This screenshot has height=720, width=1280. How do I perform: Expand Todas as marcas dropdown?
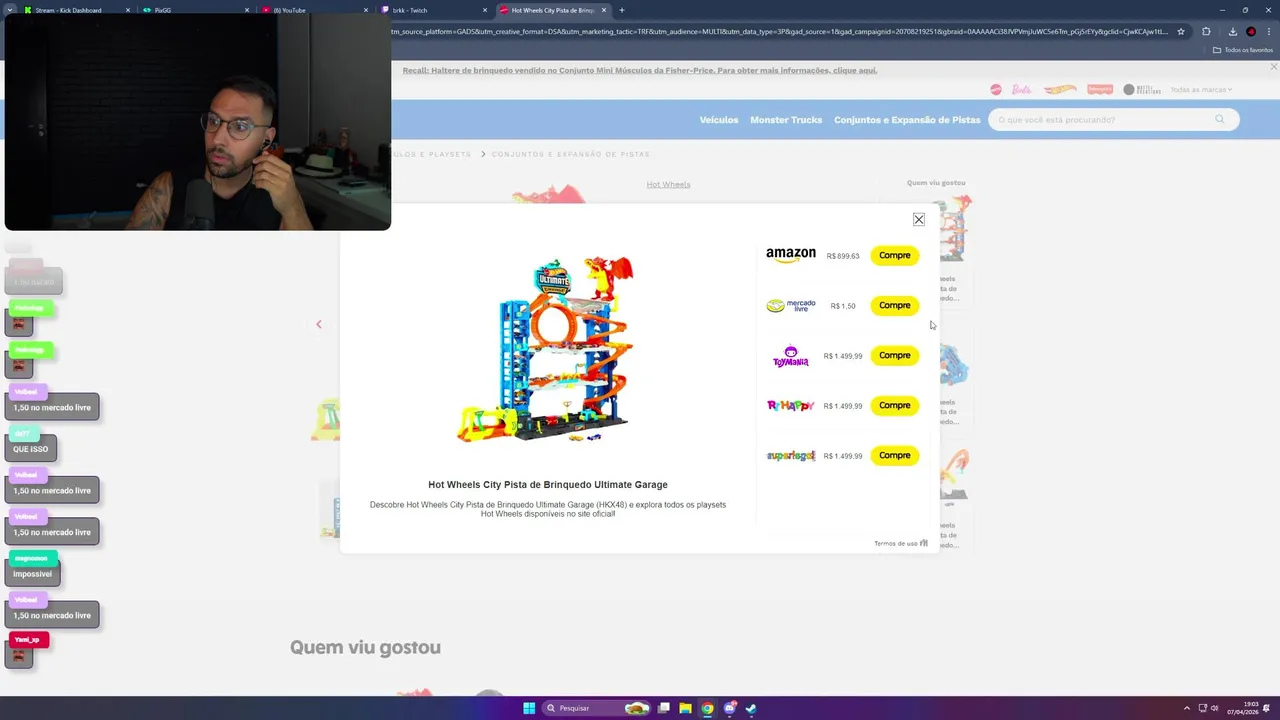1201,90
